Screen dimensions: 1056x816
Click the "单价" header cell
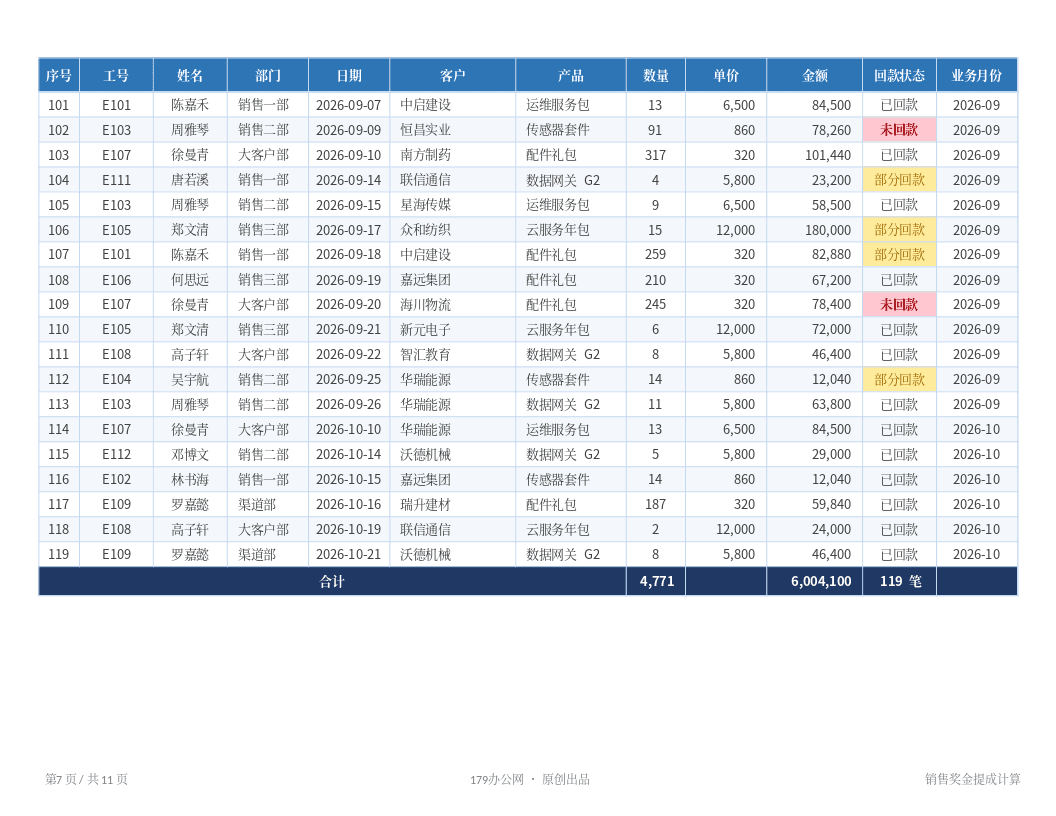pos(726,75)
